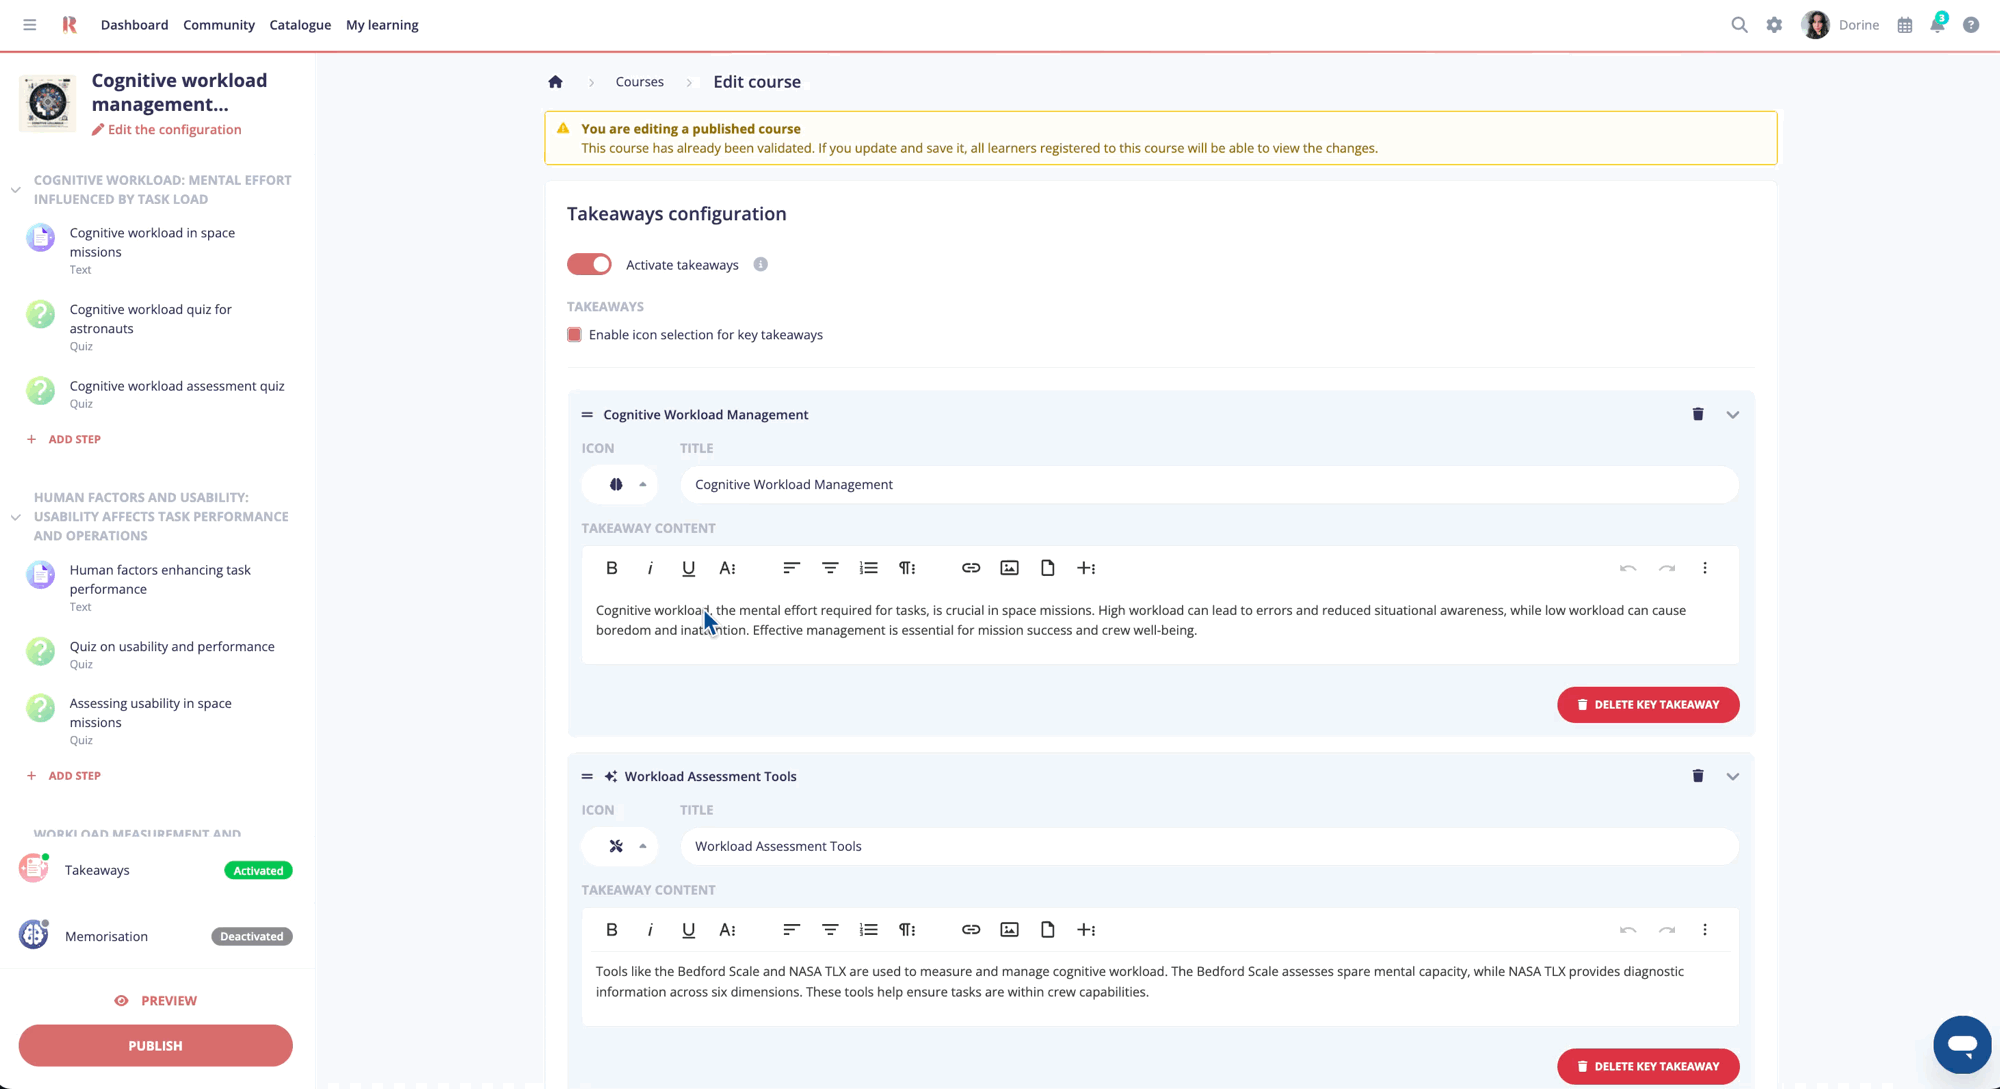
Task: Open the chat bubble widget
Action: [1962, 1044]
